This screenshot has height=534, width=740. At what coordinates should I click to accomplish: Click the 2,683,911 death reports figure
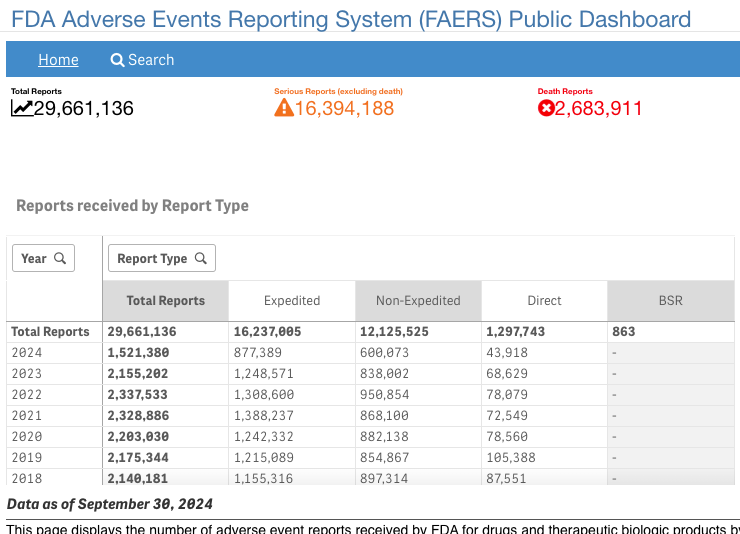point(598,108)
